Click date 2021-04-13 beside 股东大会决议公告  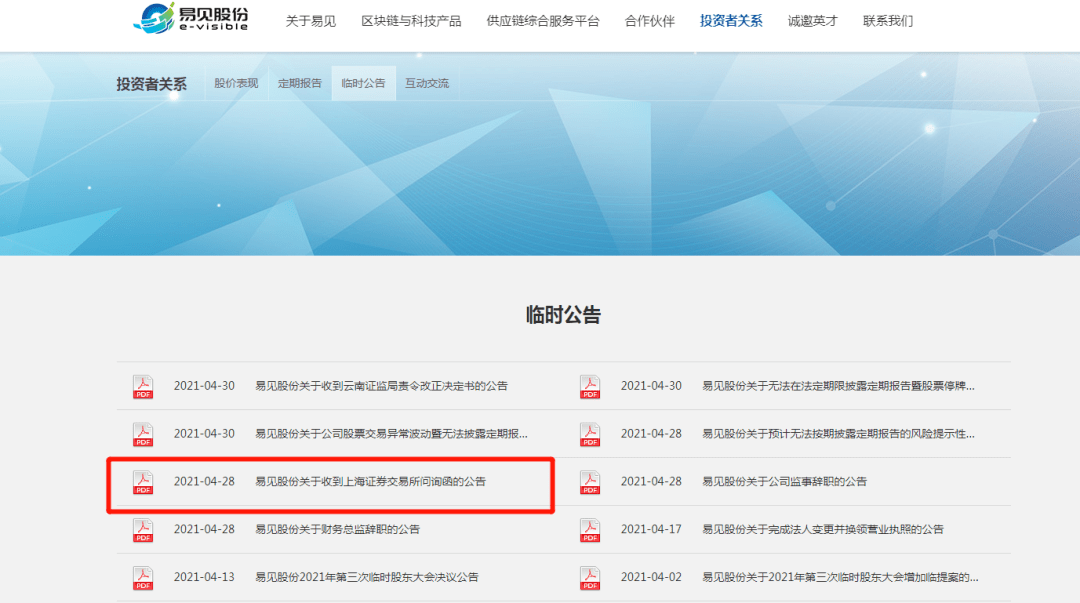tap(204, 577)
